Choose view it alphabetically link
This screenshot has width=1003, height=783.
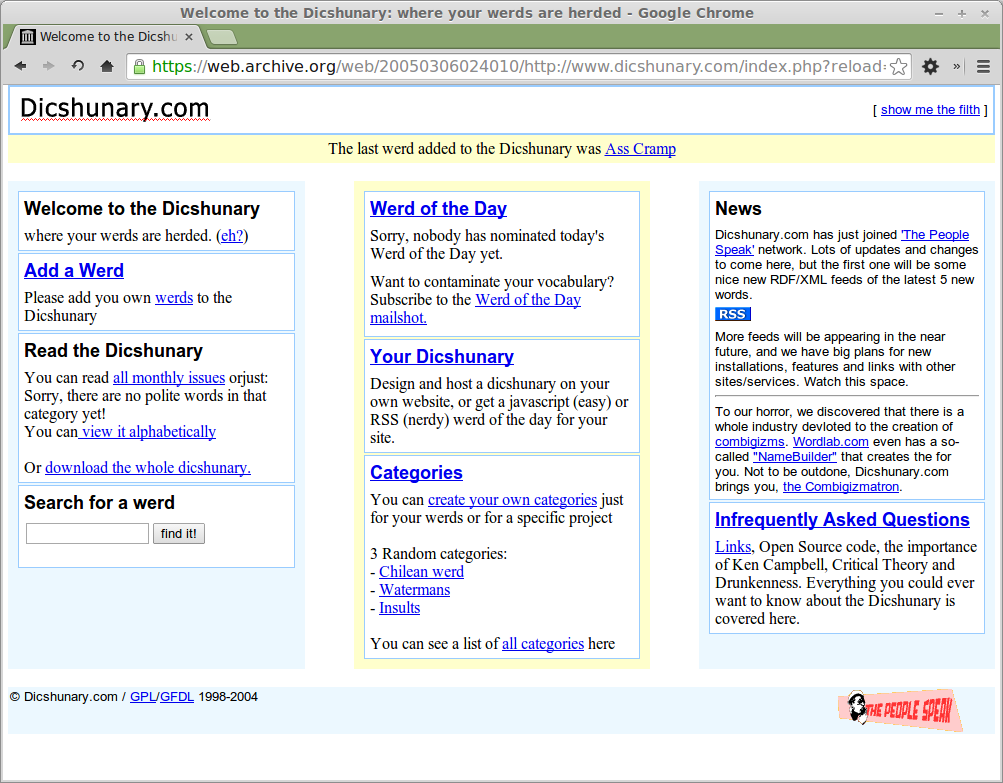[148, 432]
